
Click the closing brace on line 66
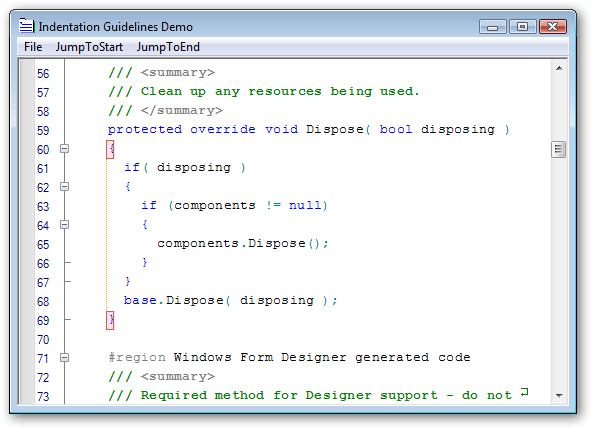pos(145,262)
